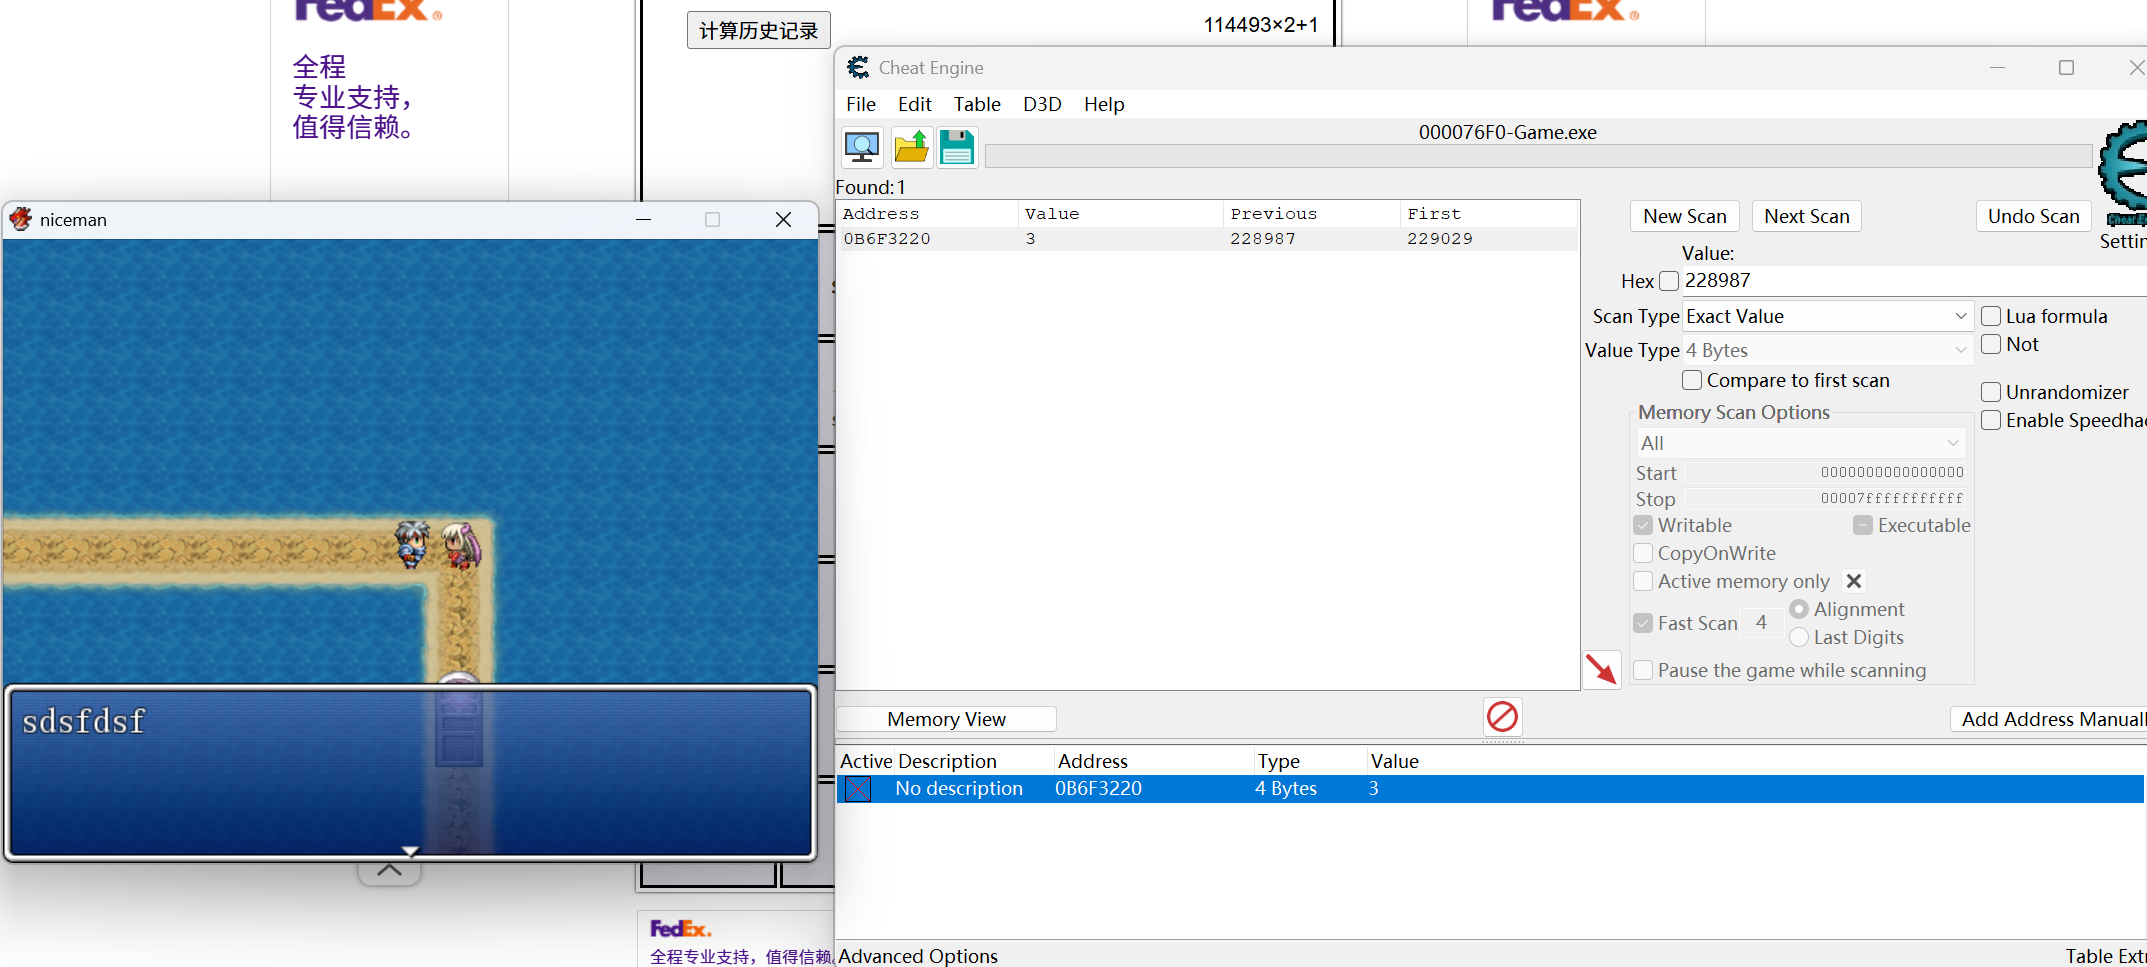
Task: Toggle the CopyOnWrite checkbox
Action: [x=1643, y=553]
